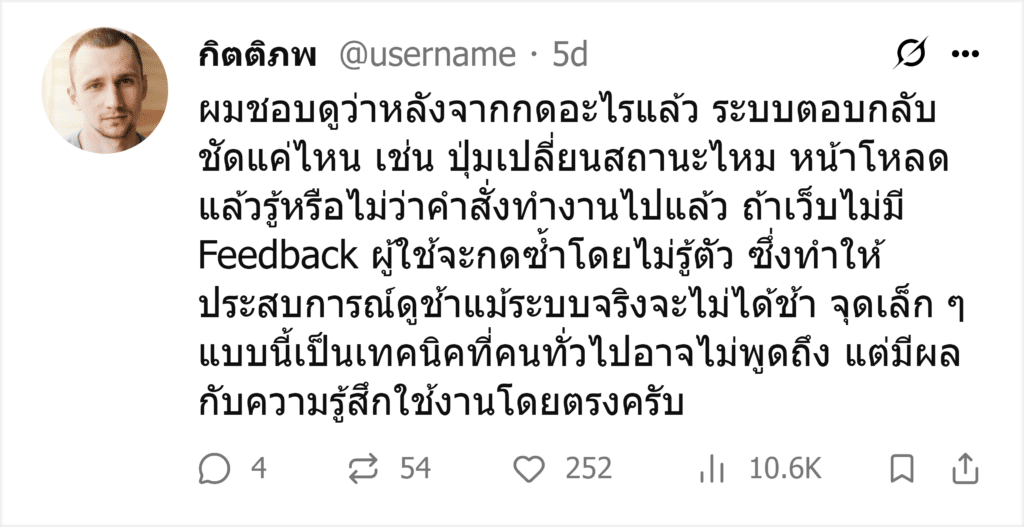Open the three-dot more options menu
Screen dimensions: 1024x527
[965, 54]
